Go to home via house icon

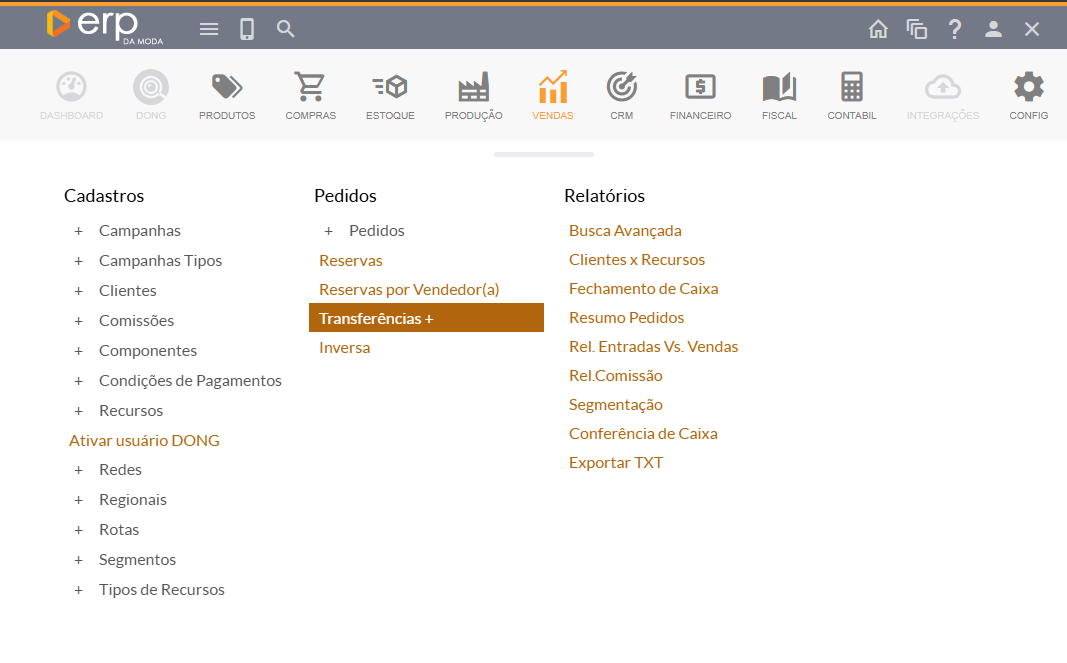[878, 29]
